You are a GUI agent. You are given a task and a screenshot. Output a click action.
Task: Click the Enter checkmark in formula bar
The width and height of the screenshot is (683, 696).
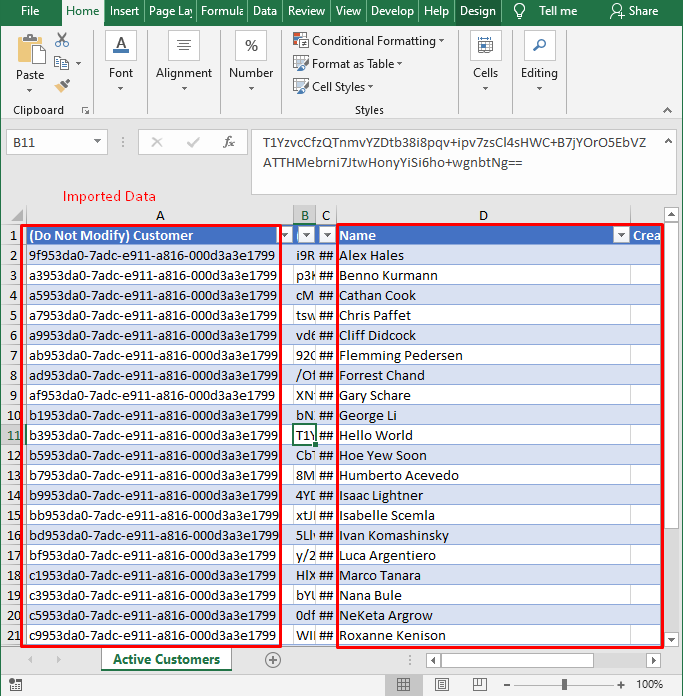(193, 142)
